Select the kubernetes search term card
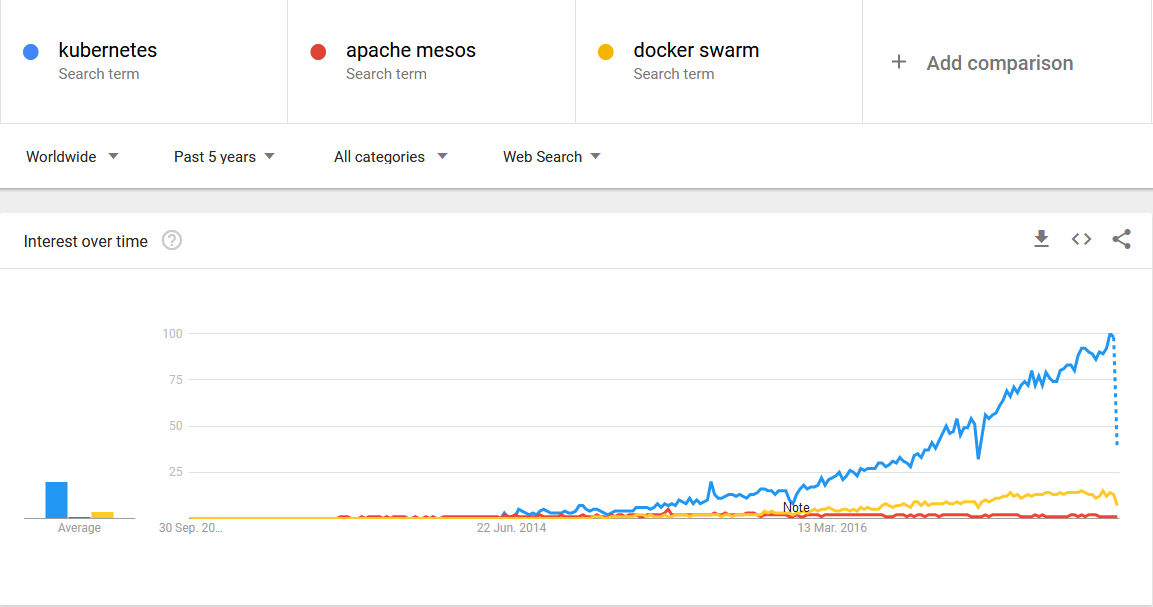The width and height of the screenshot is (1153, 607). (x=144, y=60)
